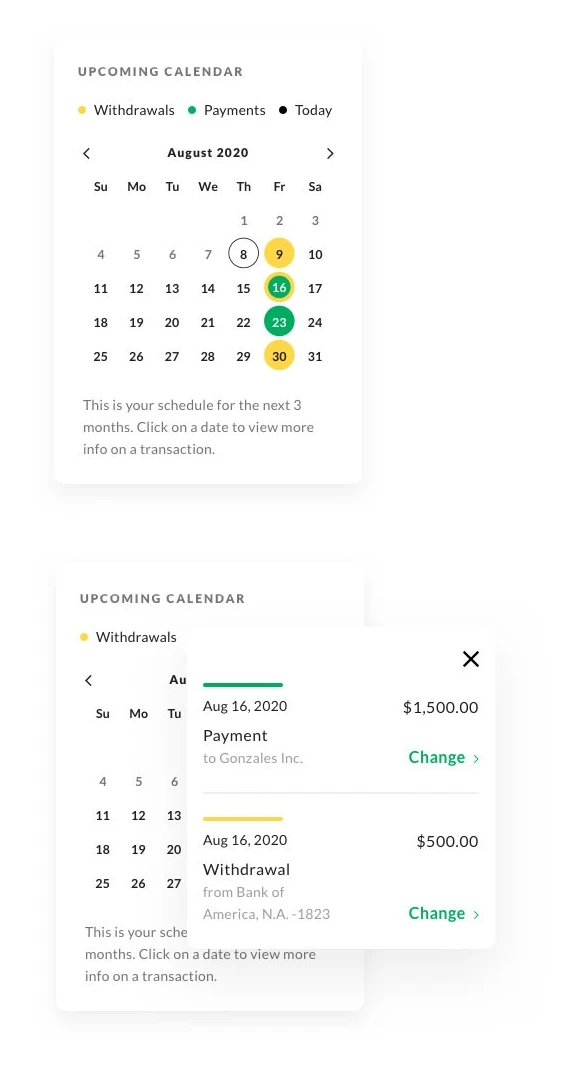Click the green Payments legend dot
Image resolution: width=577 pixels, height=1091 pixels.
(x=191, y=110)
